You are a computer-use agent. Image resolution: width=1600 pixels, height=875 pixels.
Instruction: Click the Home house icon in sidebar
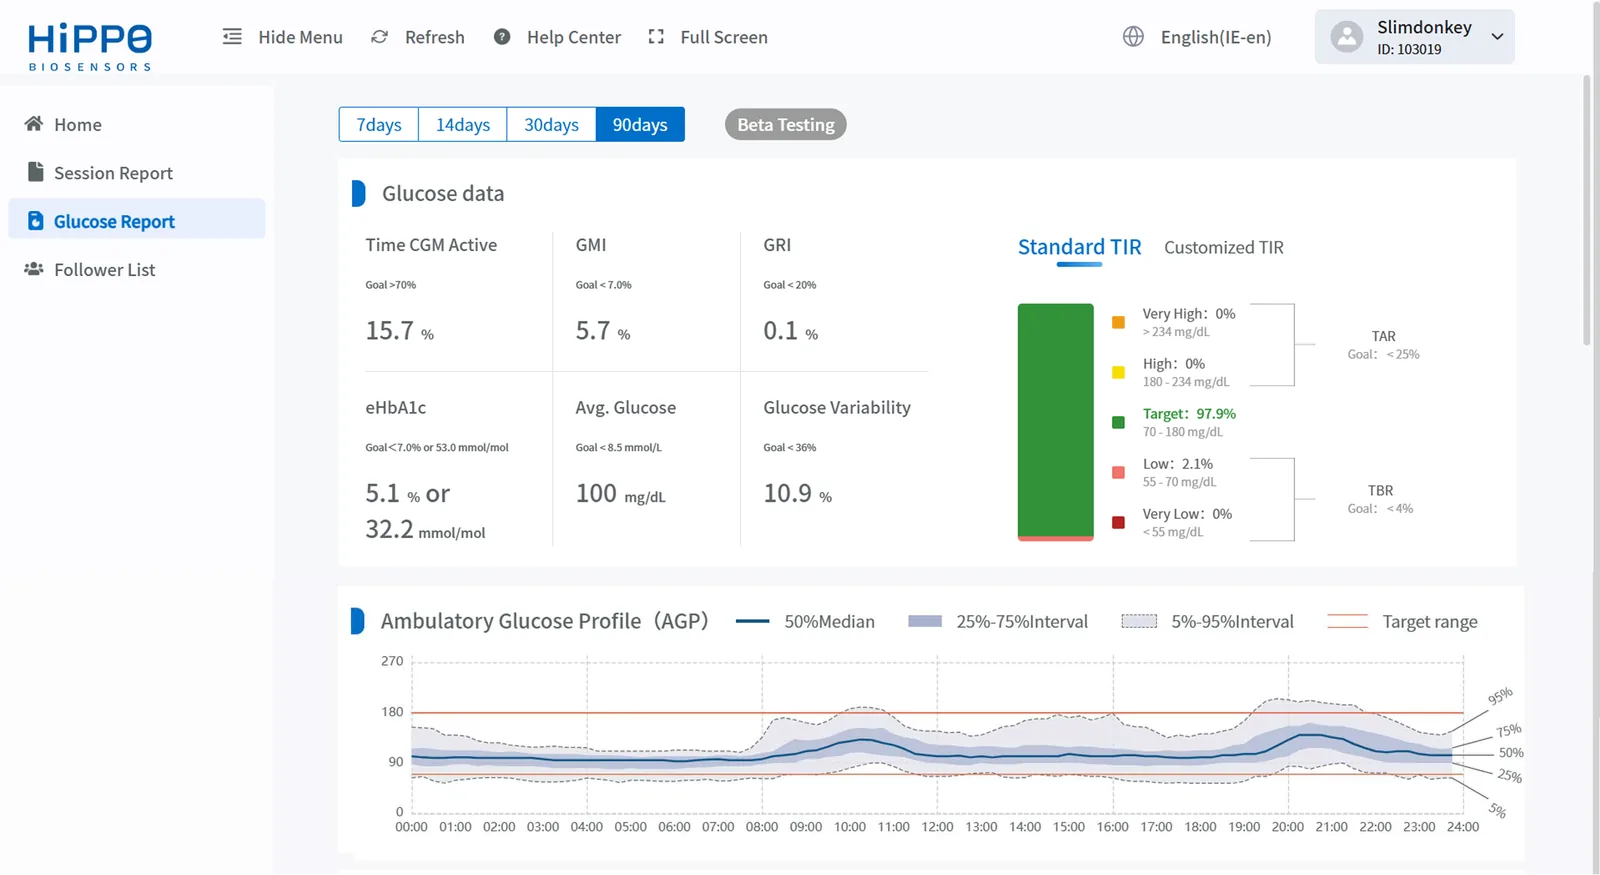tap(34, 124)
